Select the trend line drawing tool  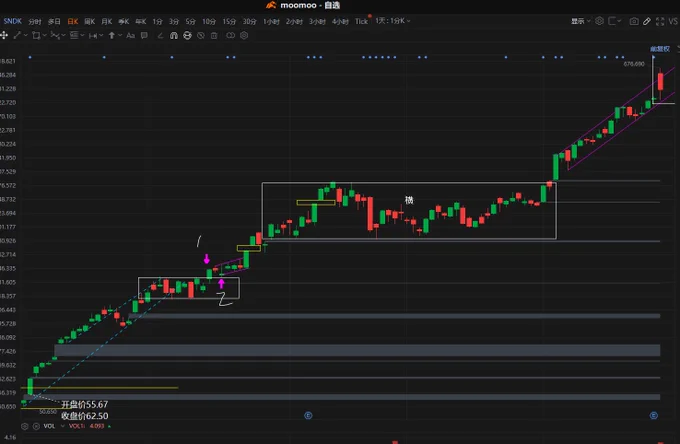coord(17,36)
